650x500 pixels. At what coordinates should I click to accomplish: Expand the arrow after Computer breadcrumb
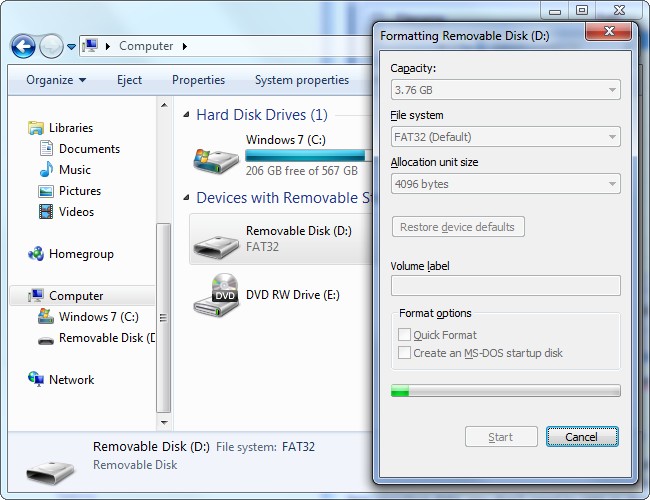click(x=185, y=46)
